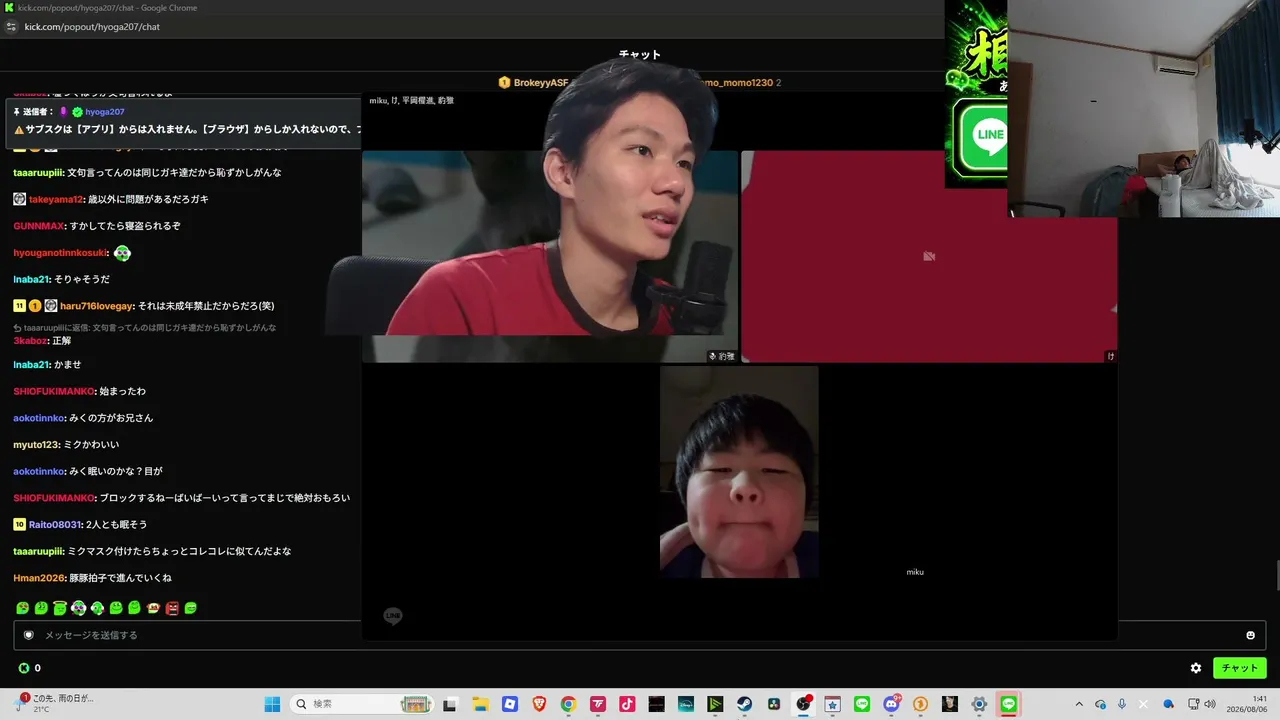The width and height of the screenshot is (1280, 720).
Task: Click the microphone icon in system tray
Action: (1122, 704)
